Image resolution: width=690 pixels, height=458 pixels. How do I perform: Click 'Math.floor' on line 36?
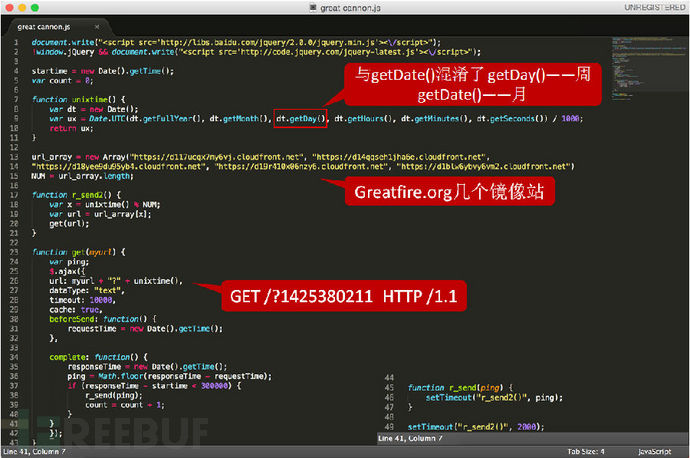(121, 376)
